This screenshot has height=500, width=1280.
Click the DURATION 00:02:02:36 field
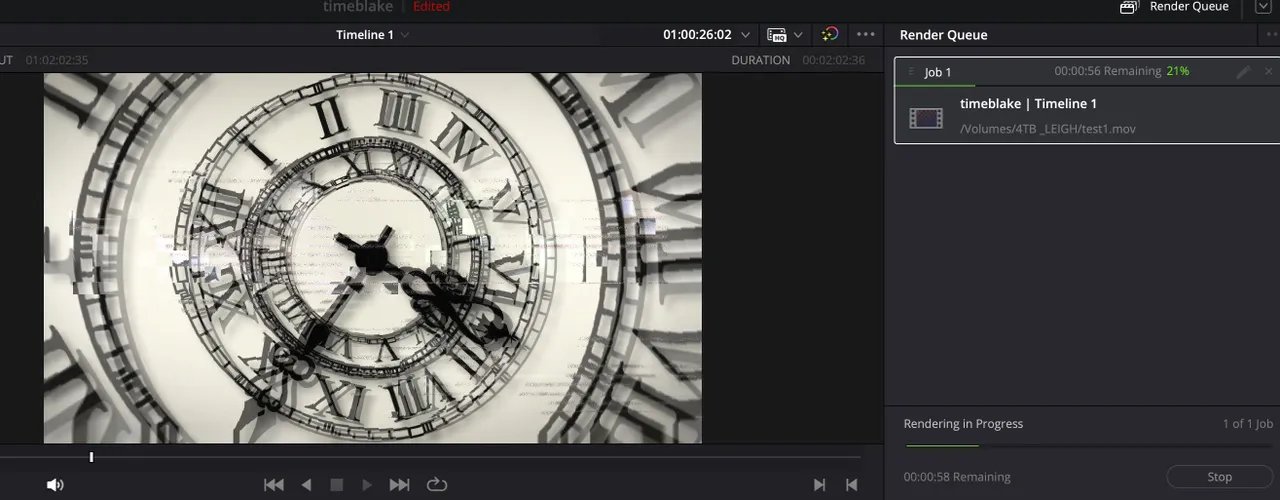coord(798,60)
